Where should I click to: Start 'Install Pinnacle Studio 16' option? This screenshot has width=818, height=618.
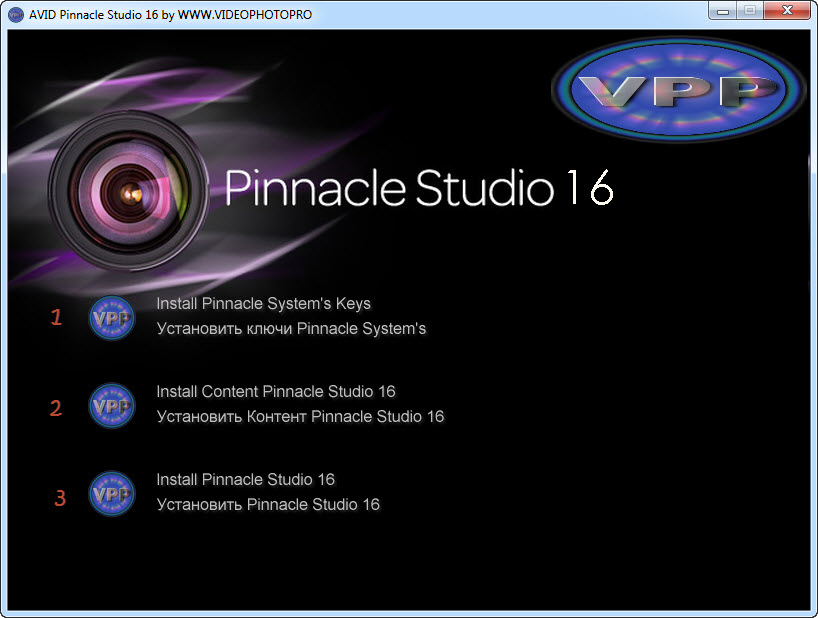pos(246,480)
